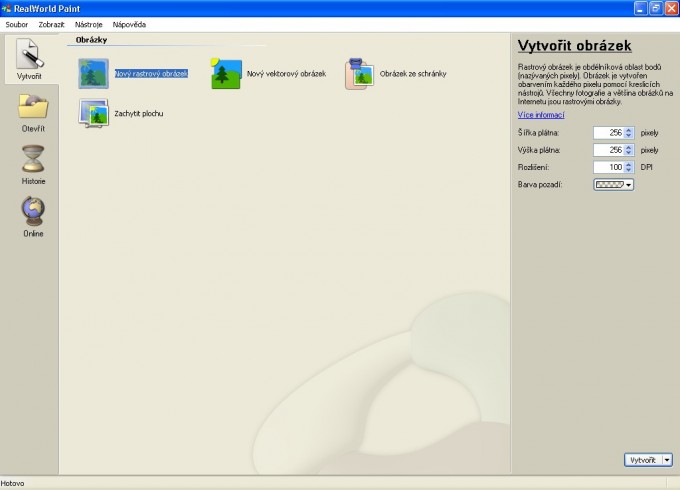Select the Vytvořit sidebar icon
680x490 pixels.
point(29,54)
